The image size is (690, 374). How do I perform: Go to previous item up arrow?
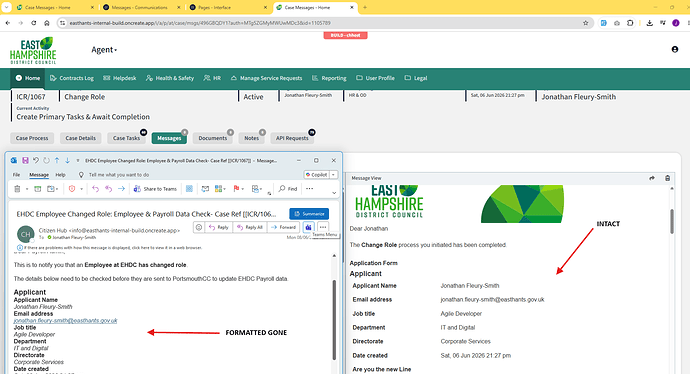tap(57, 161)
